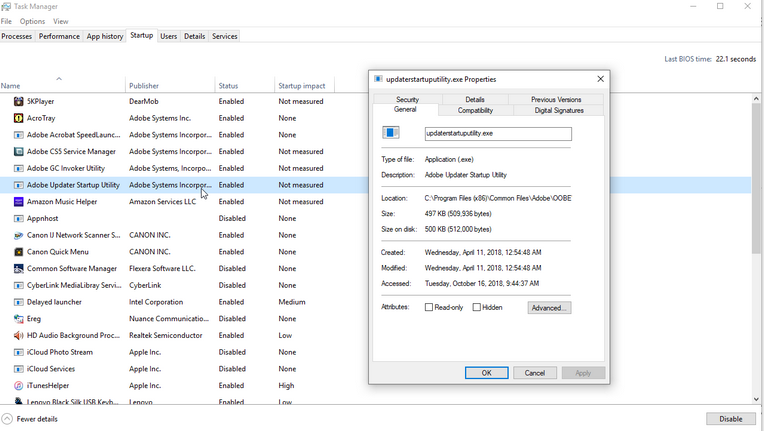This screenshot has width=764, height=431.
Task: Click the Canon Quick Menu icon
Action: (x=19, y=252)
